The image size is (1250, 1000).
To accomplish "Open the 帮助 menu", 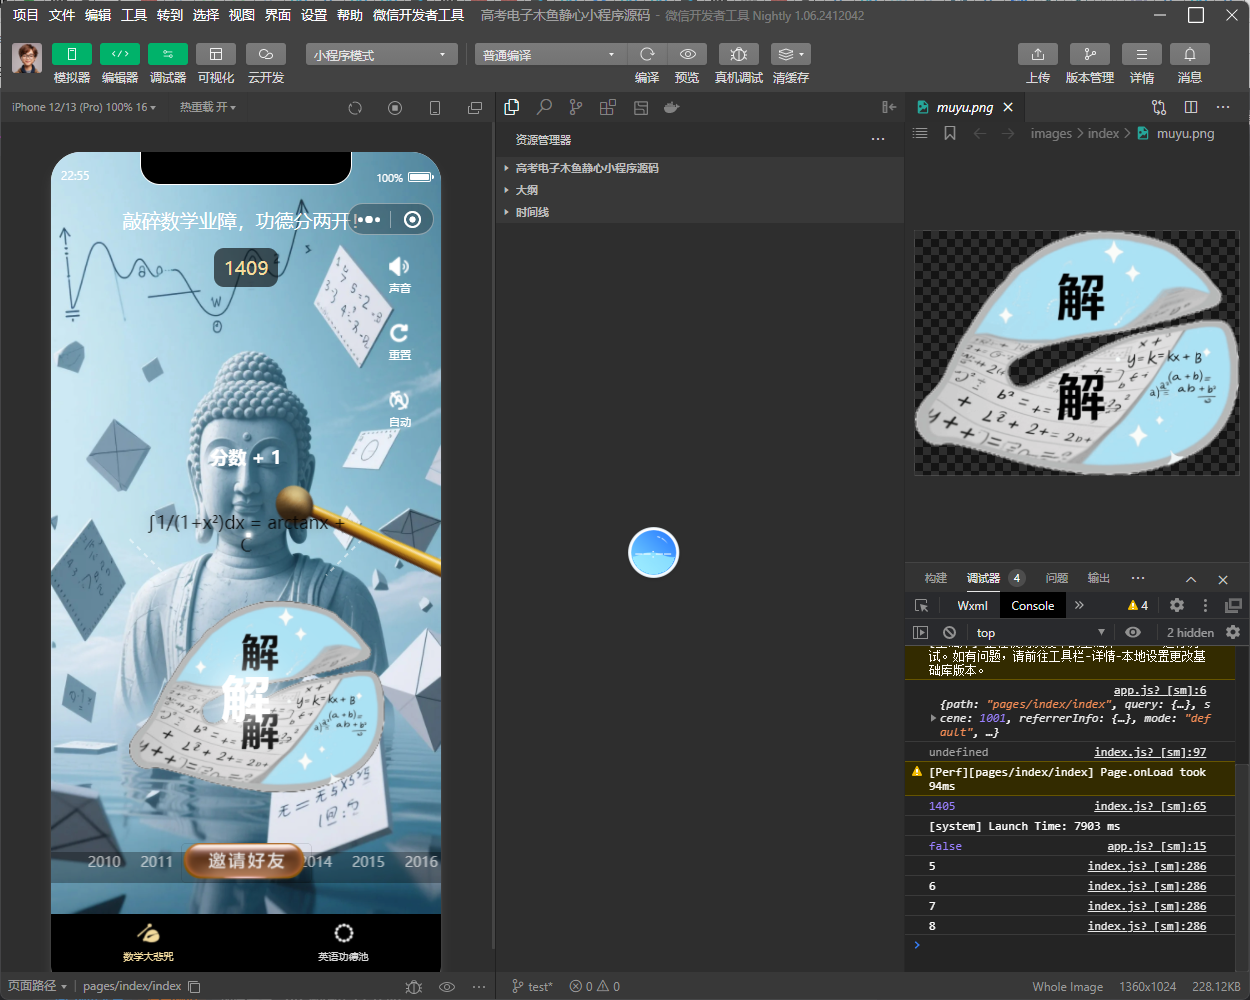I will point(350,15).
